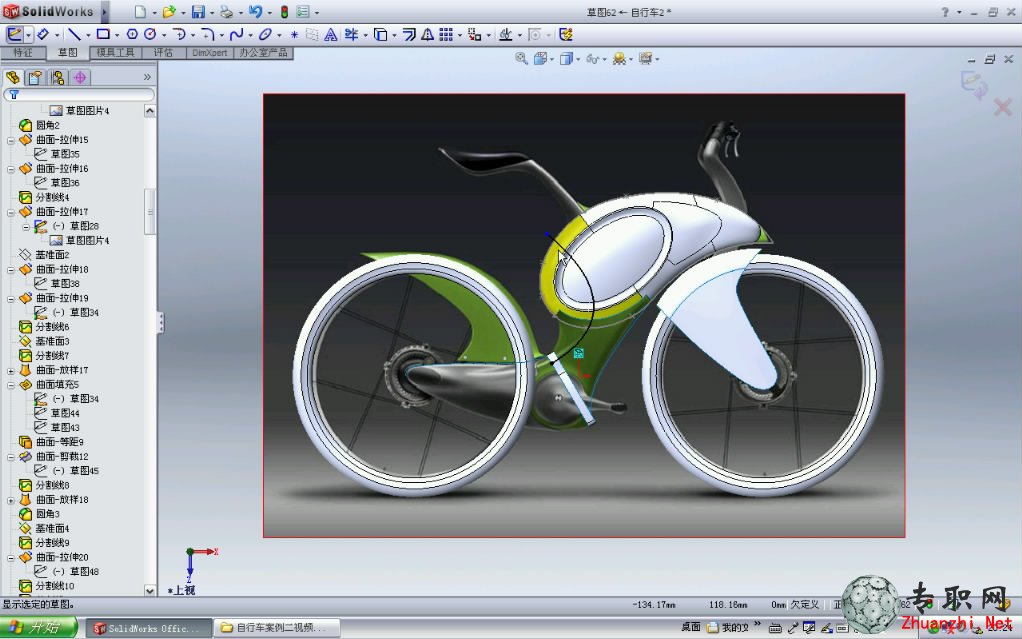This screenshot has height=639, width=1022.
Task: Click the Undo arrow icon
Action: tap(256, 12)
